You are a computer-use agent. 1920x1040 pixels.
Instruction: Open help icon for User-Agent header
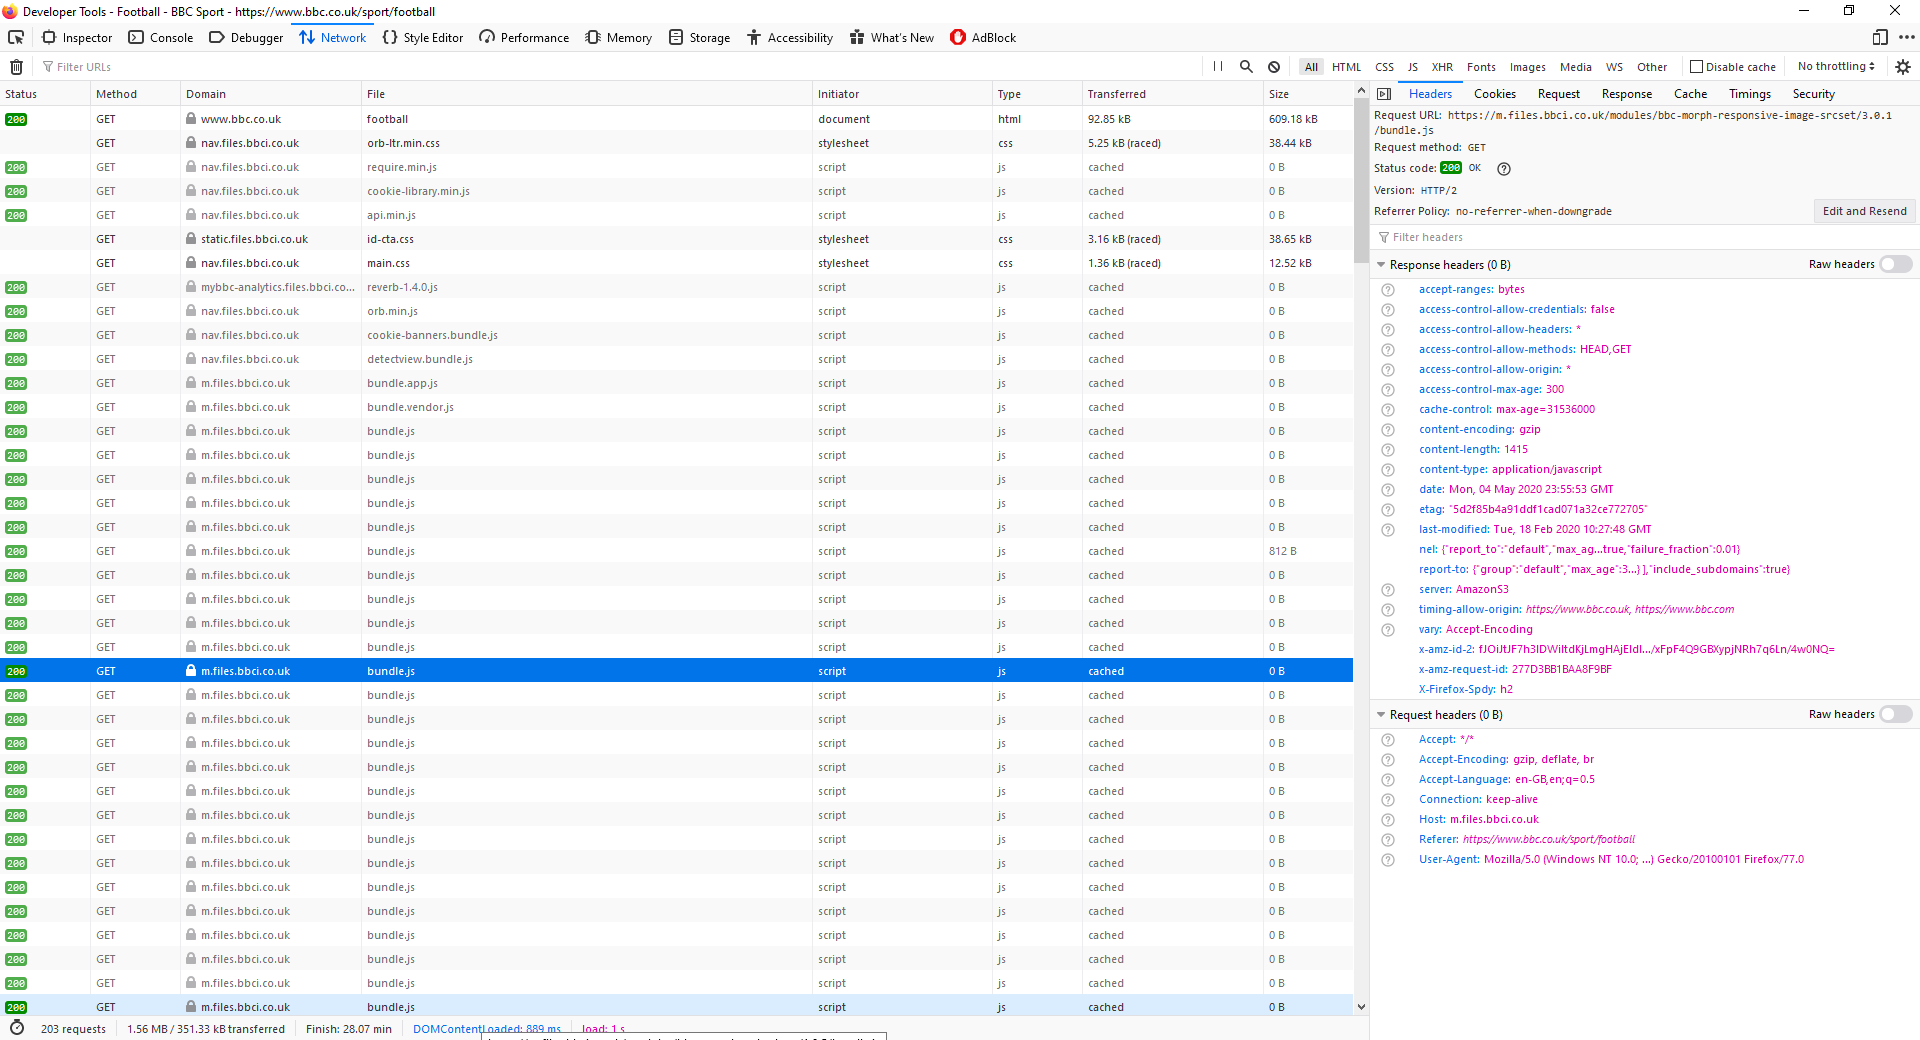click(x=1388, y=860)
